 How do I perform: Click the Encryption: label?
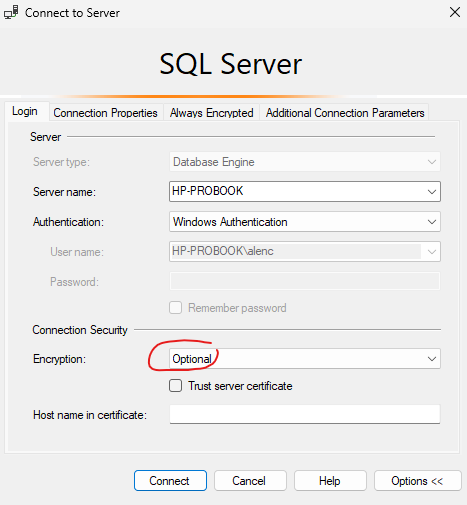click(x=59, y=359)
